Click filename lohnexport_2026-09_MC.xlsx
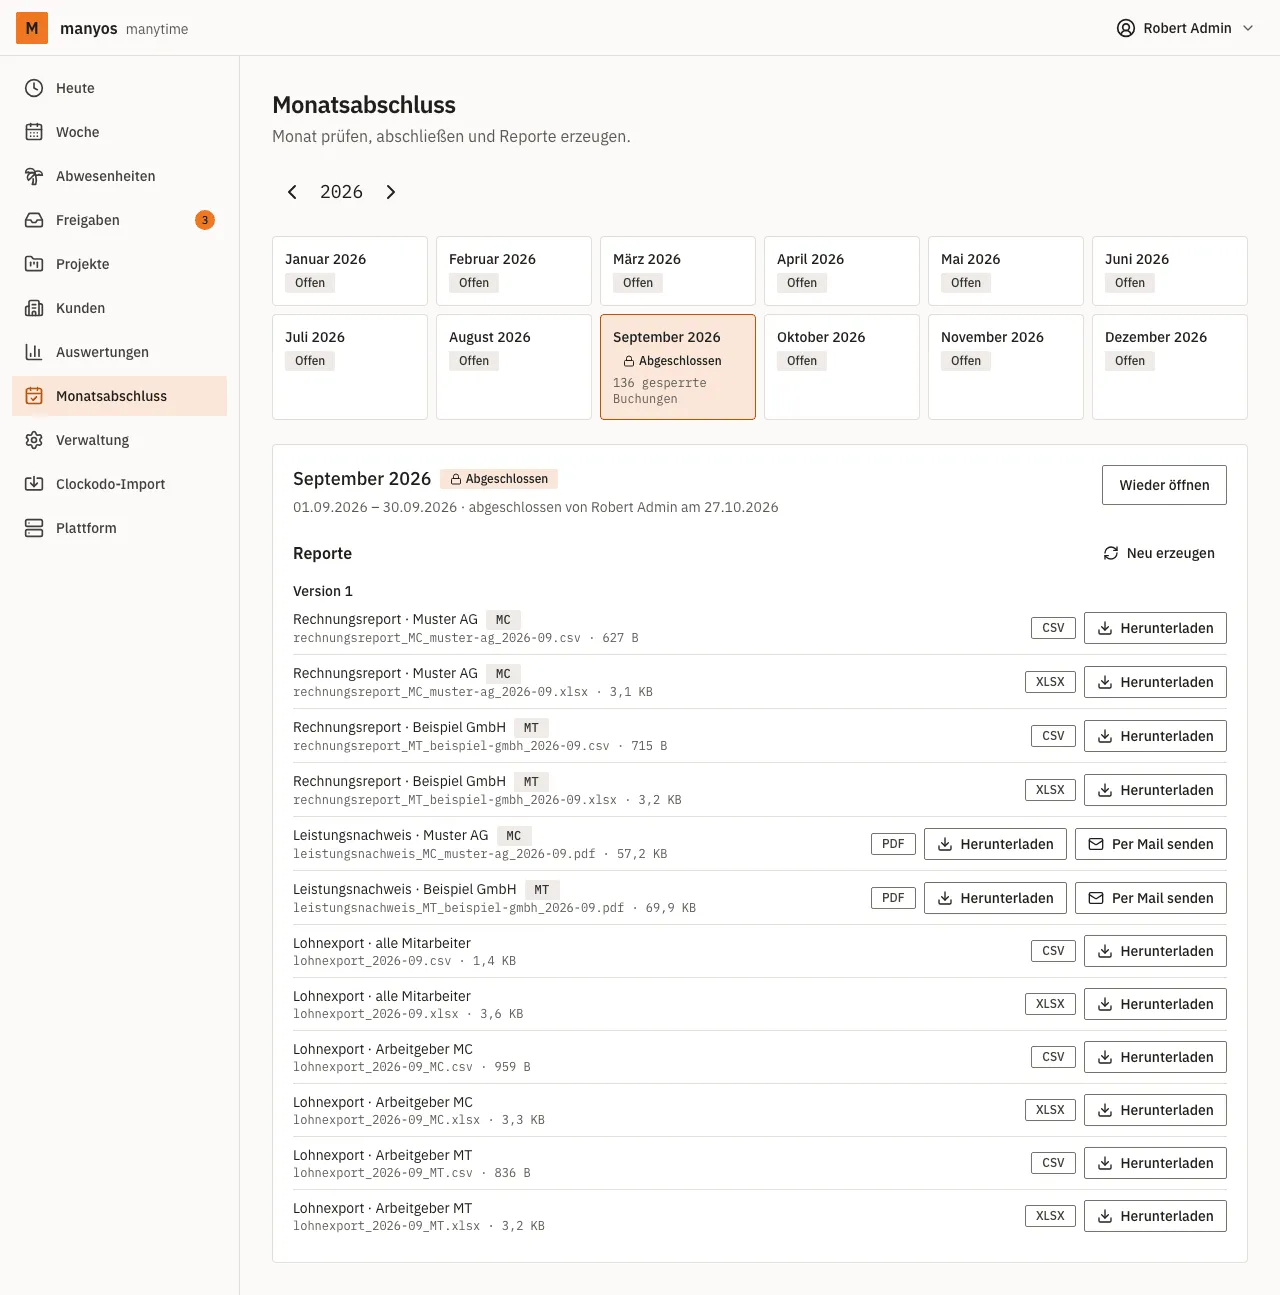This screenshot has width=1280, height=1295. click(x=386, y=1120)
